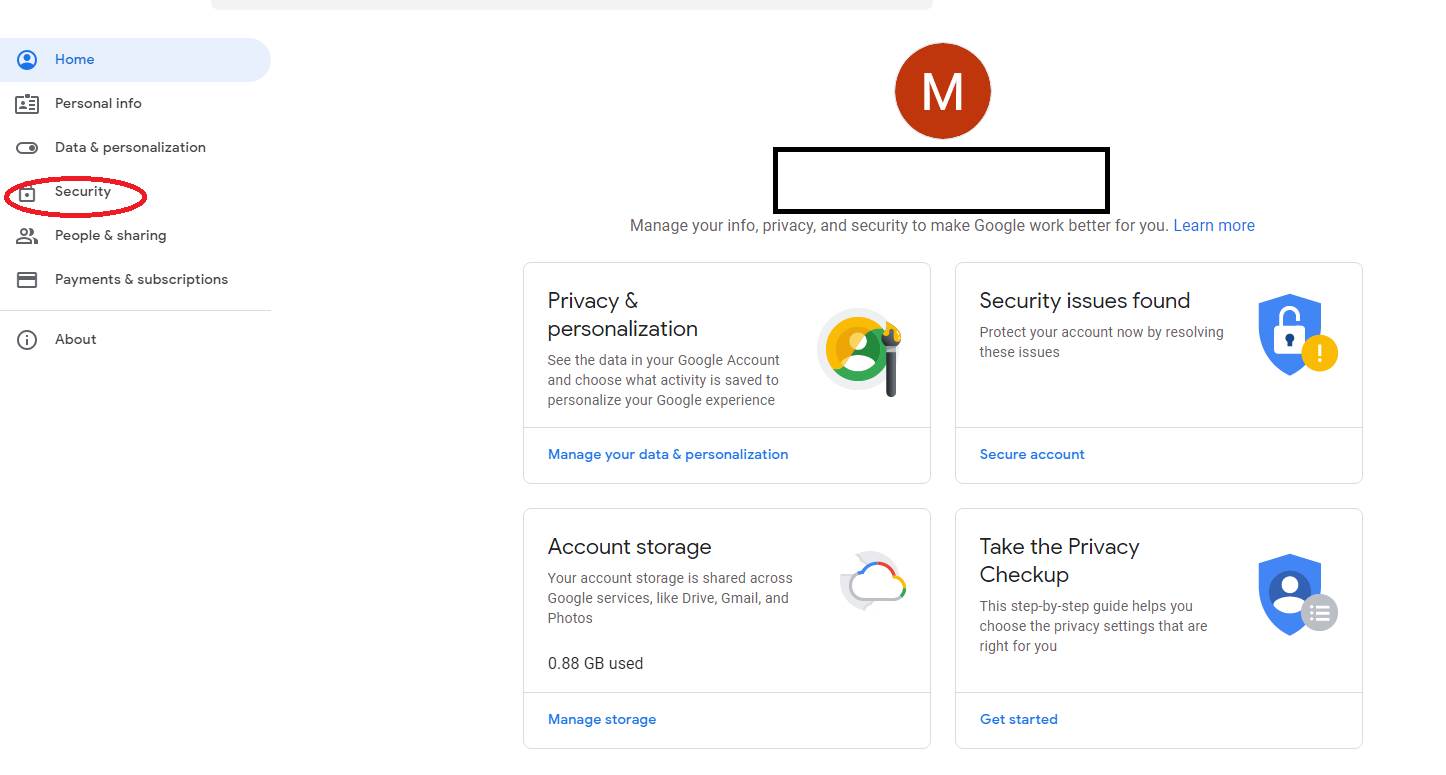Image resolution: width=1446 pixels, height=775 pixels.
Task: Open the Manage storage link
Action: 601,720
